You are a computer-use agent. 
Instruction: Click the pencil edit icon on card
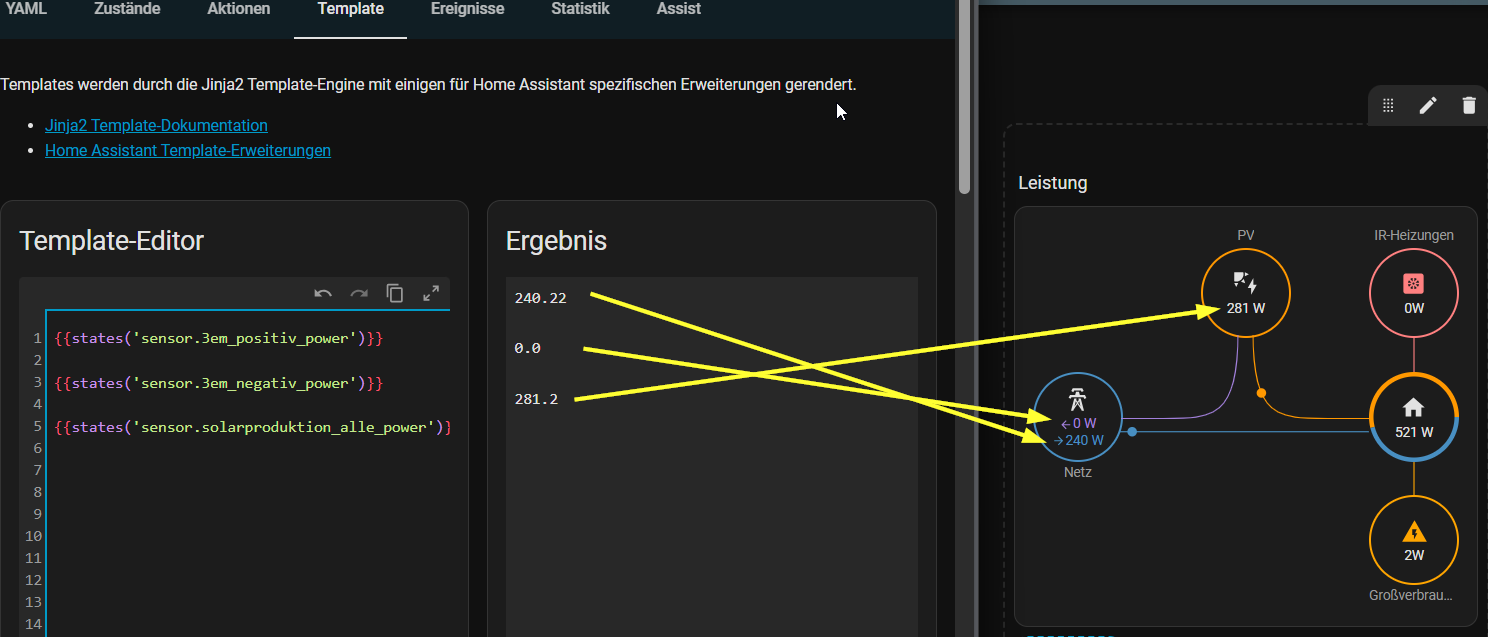click(x=1428, y=105)
